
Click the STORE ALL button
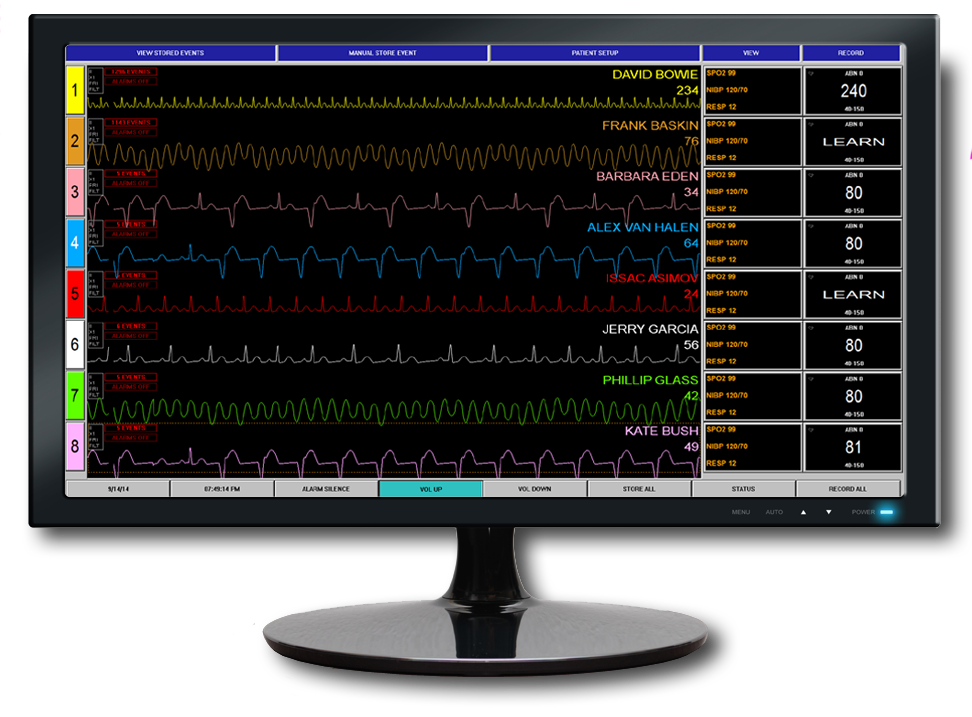coord(639,489)
